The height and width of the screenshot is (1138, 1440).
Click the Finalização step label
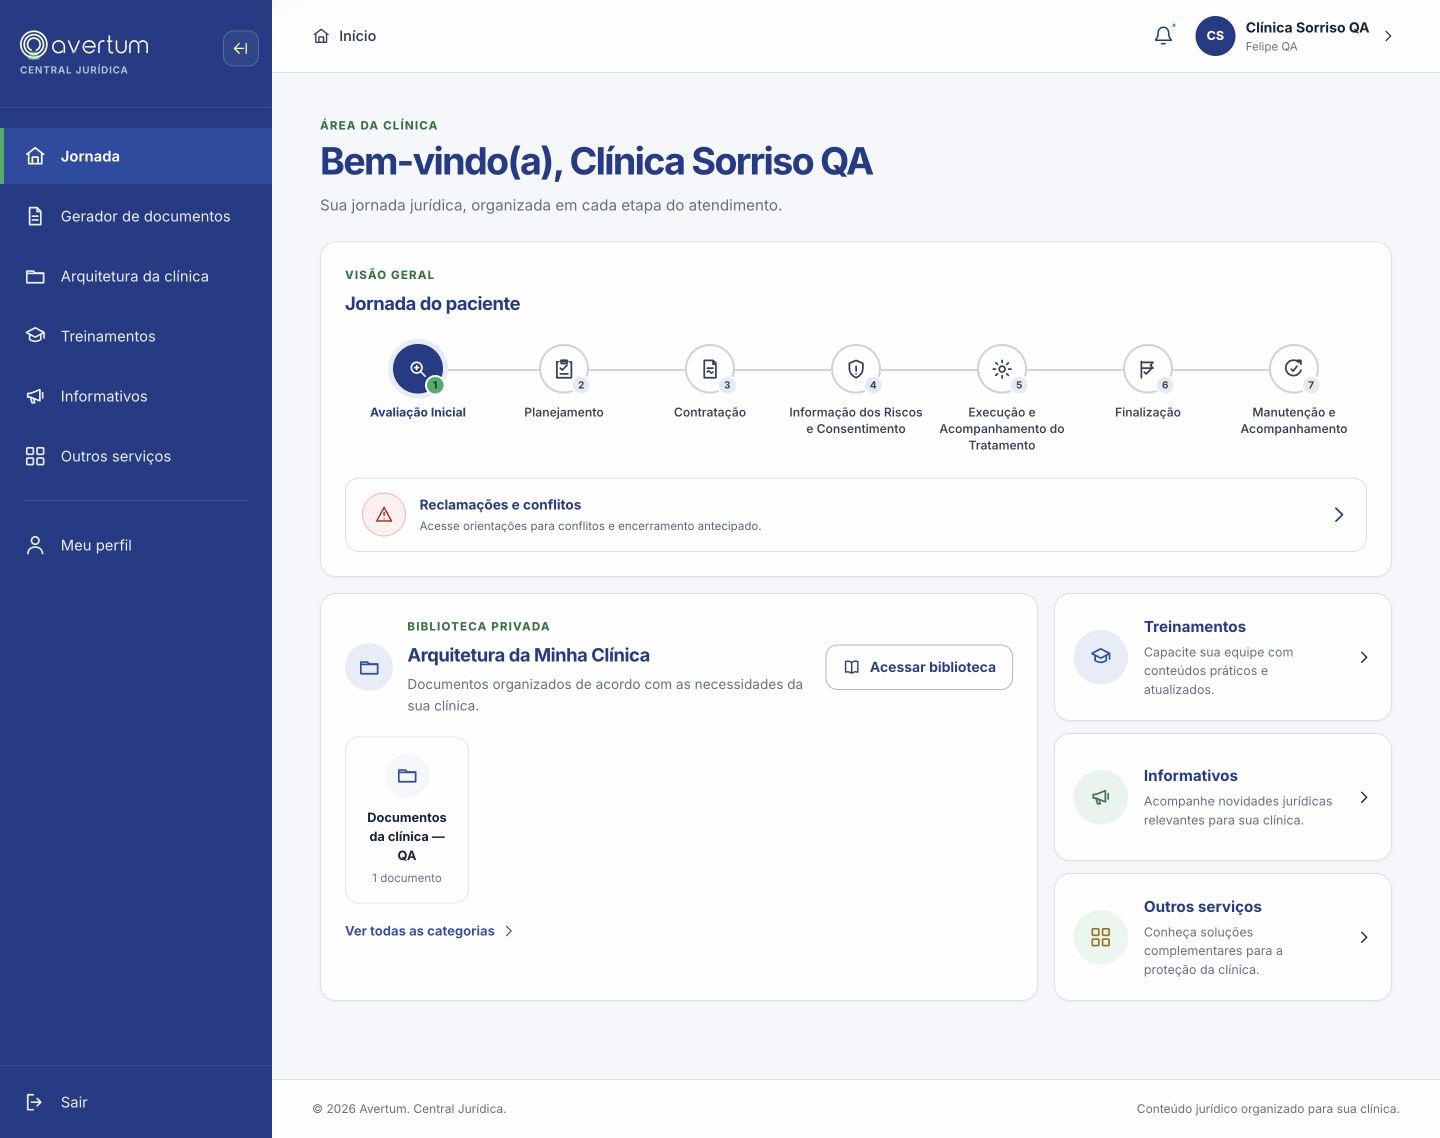tap(1148, 412)
